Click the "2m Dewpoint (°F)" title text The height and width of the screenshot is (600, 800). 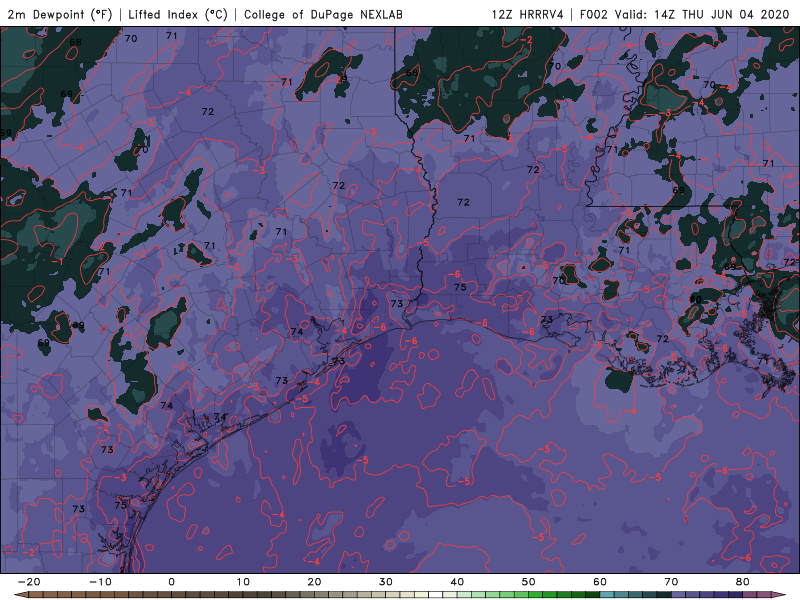click(59, 14)
